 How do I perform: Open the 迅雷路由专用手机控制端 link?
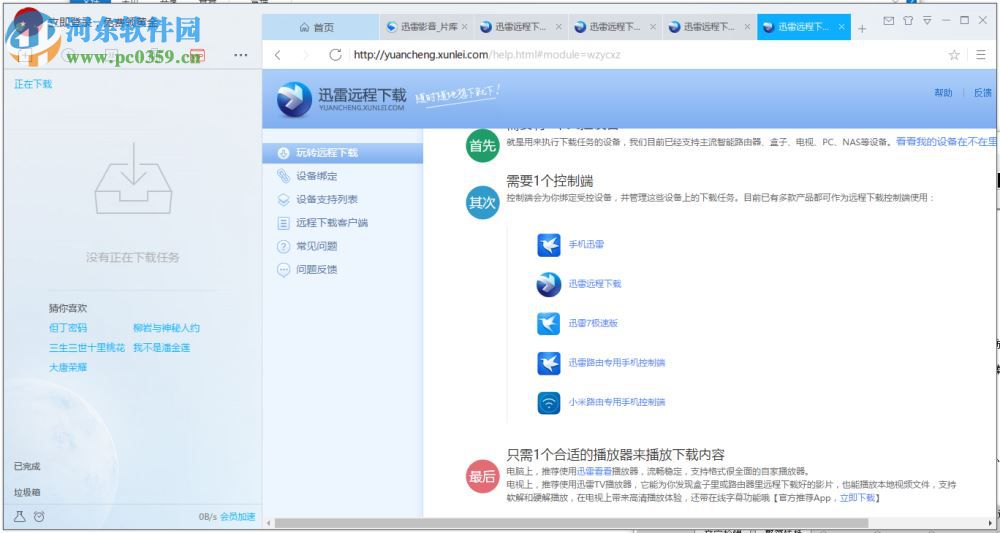coord(617,363)
